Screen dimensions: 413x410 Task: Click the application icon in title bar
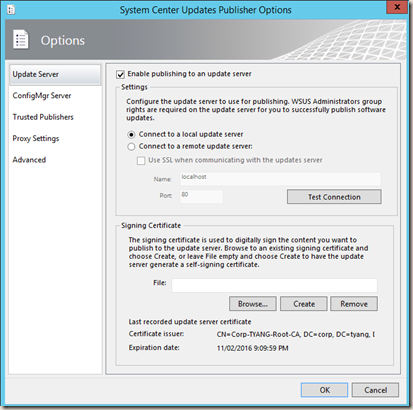pos(11,10)
